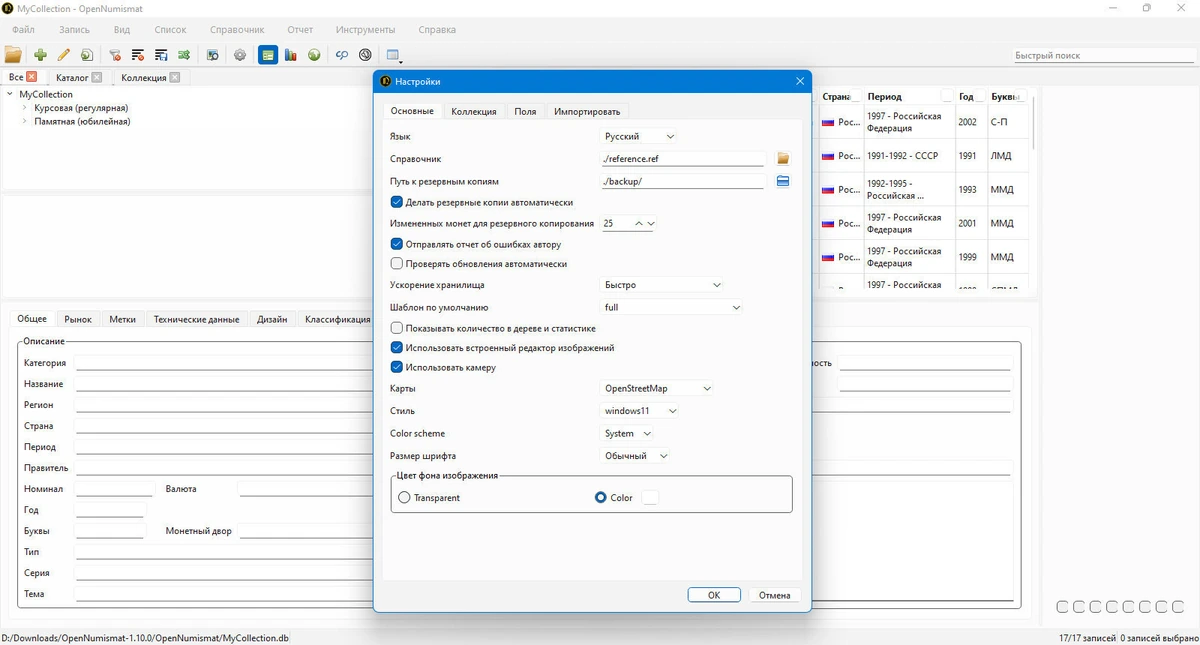Open the Справочник menu

[237, 30]
